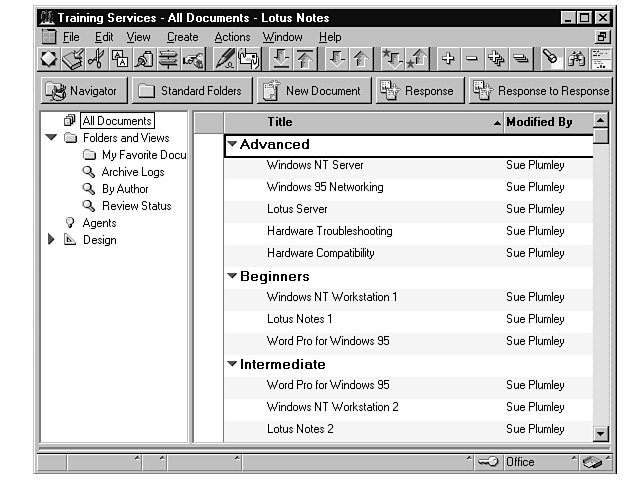Click the save-to-book toolbar icon
Image resolution: width=640 pixels, height=480 pixels.
pos(73,59)
